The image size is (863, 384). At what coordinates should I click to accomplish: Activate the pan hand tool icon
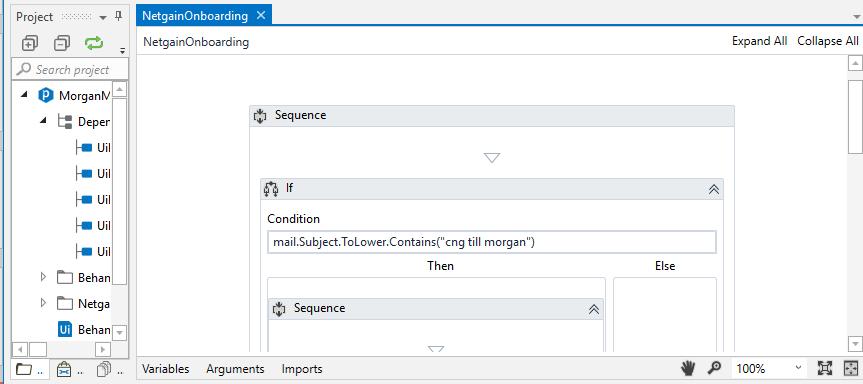pyautogui.click(x=687, y=368)
